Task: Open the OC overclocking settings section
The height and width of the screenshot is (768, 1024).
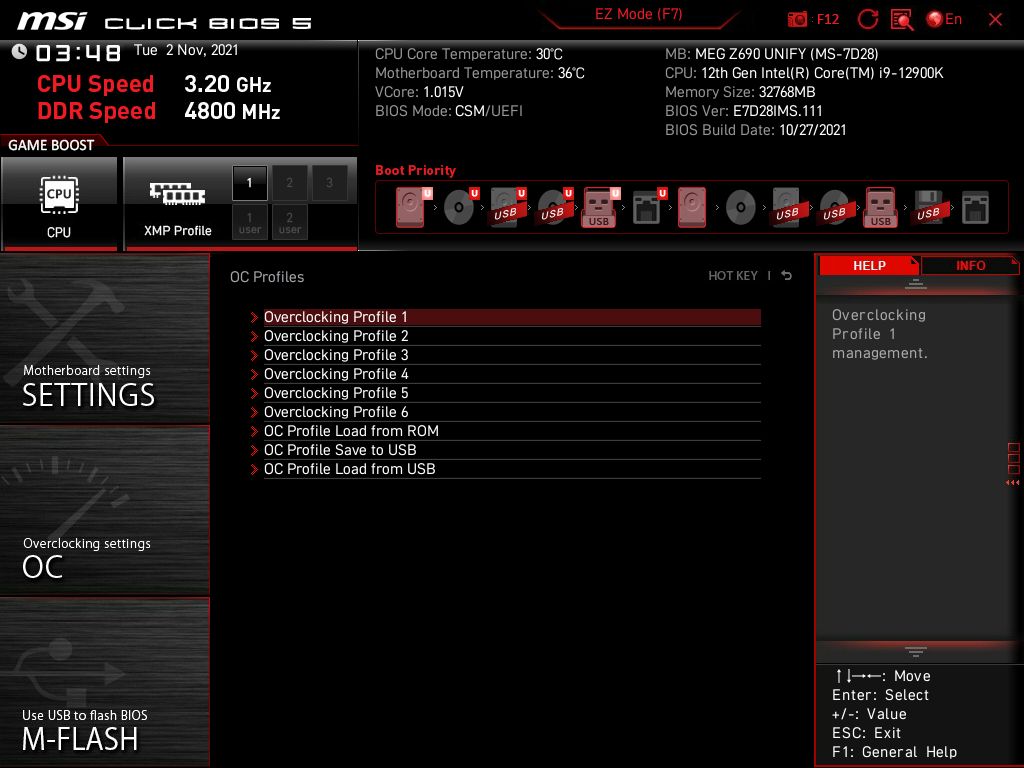Action: click(104, 511)
